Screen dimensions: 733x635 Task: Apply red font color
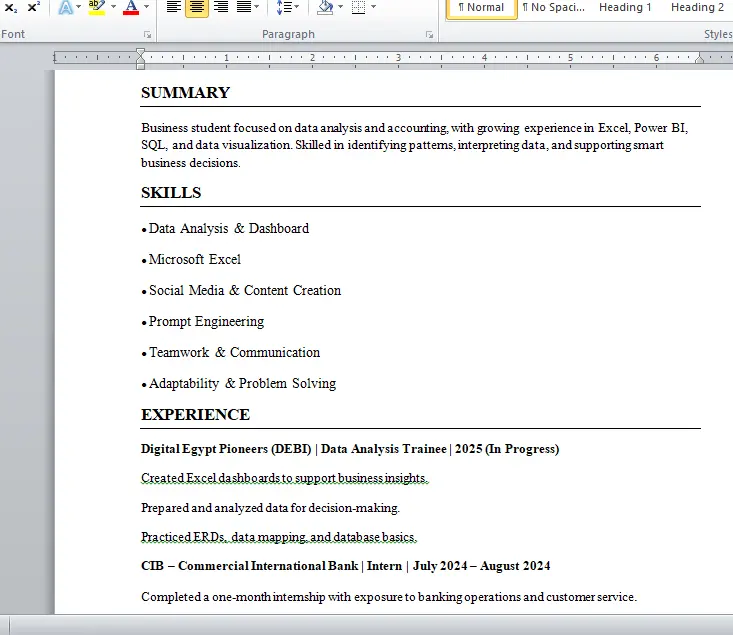(x=131, y=7)
